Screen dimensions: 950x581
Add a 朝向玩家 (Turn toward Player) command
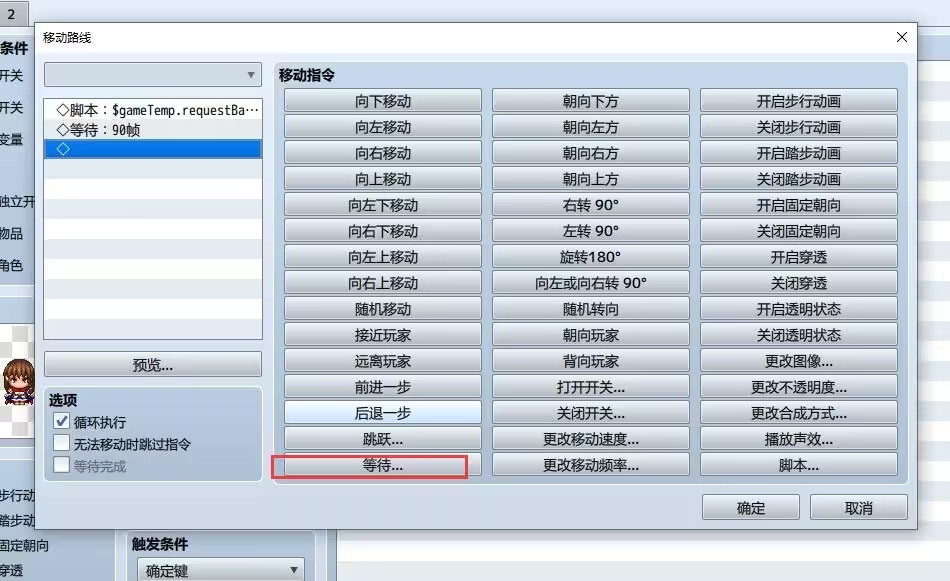click(x=588, y=334)
